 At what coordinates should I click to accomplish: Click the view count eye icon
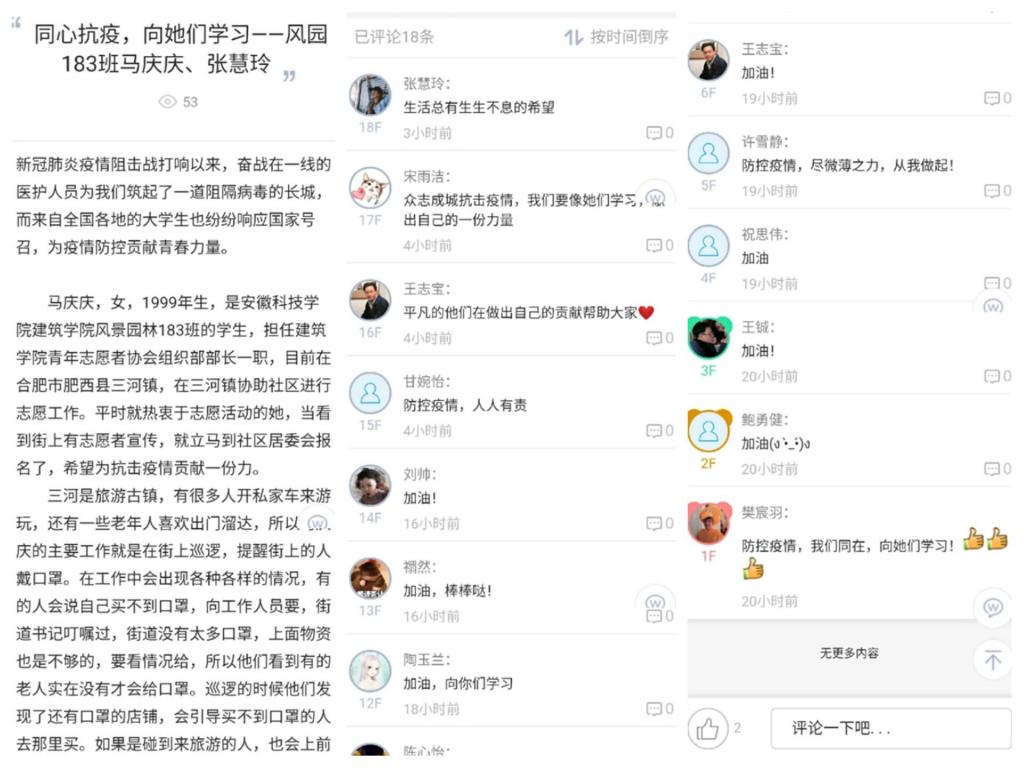[168, 102]
